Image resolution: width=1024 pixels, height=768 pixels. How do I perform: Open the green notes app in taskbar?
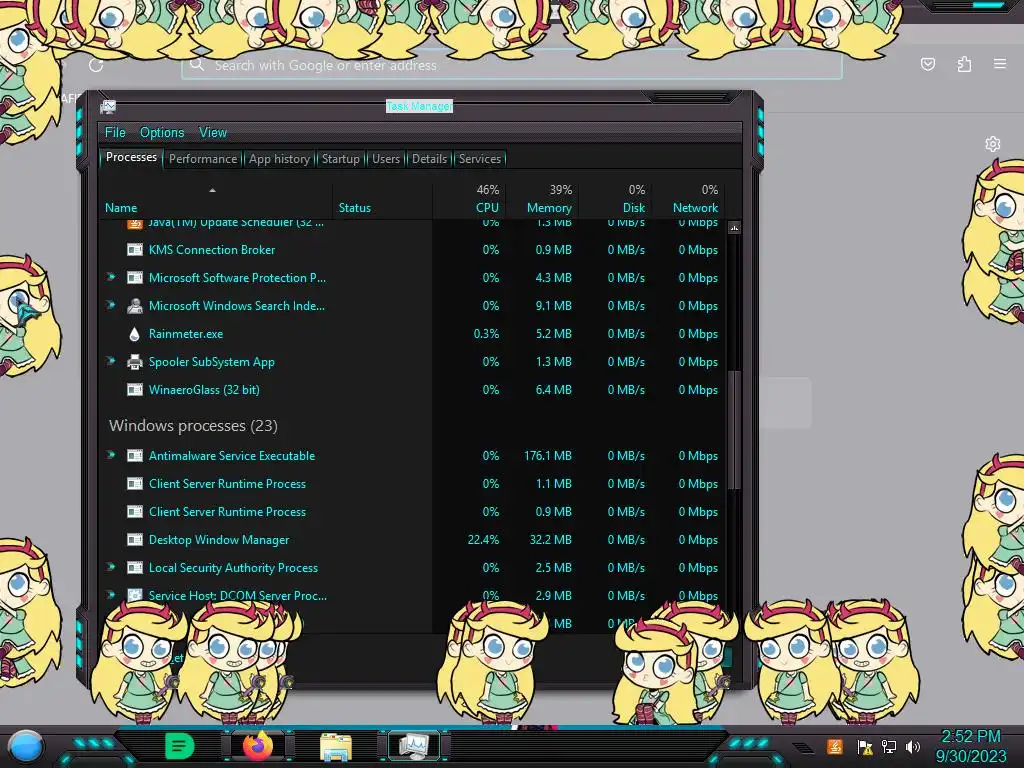(179, 746)
